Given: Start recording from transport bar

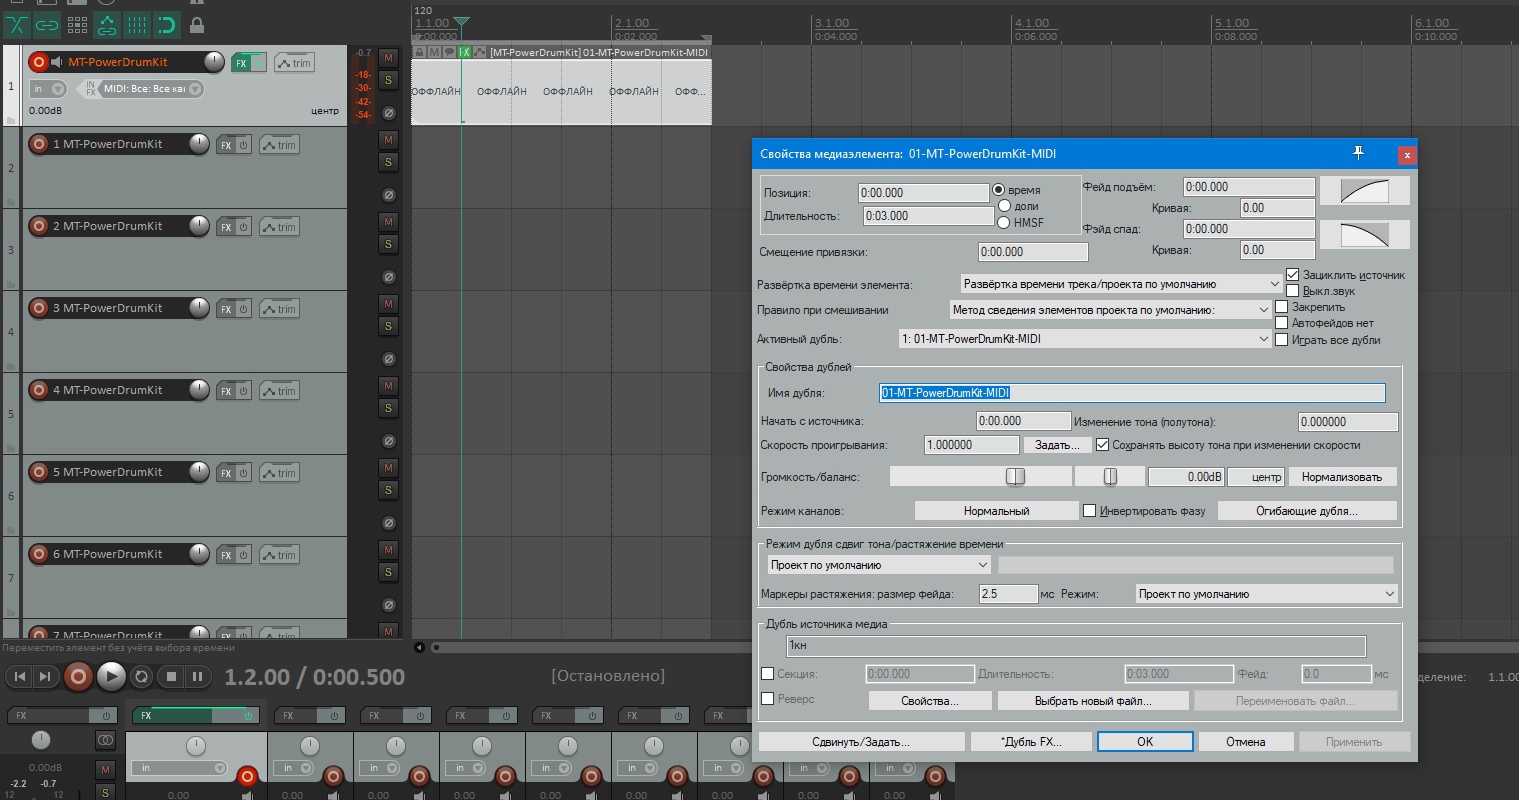Looking at the screenshot, I should pos(78,677).
